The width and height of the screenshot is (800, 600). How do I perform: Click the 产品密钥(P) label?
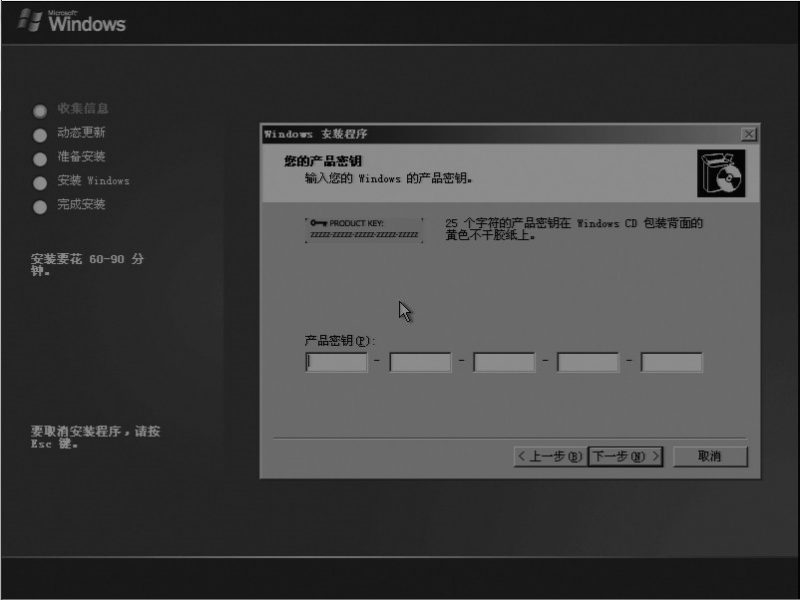tap(339, 340)
